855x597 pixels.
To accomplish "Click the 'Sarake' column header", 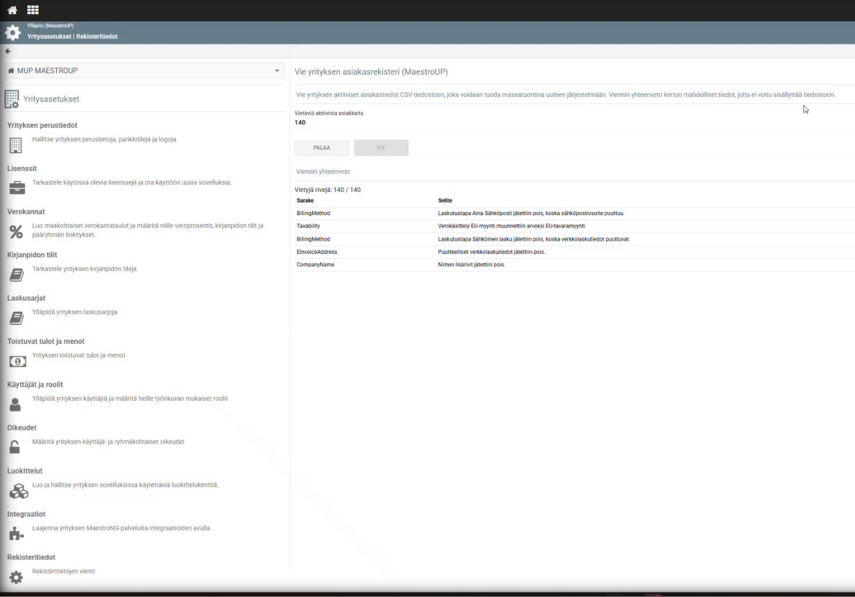I will (305, 201).
